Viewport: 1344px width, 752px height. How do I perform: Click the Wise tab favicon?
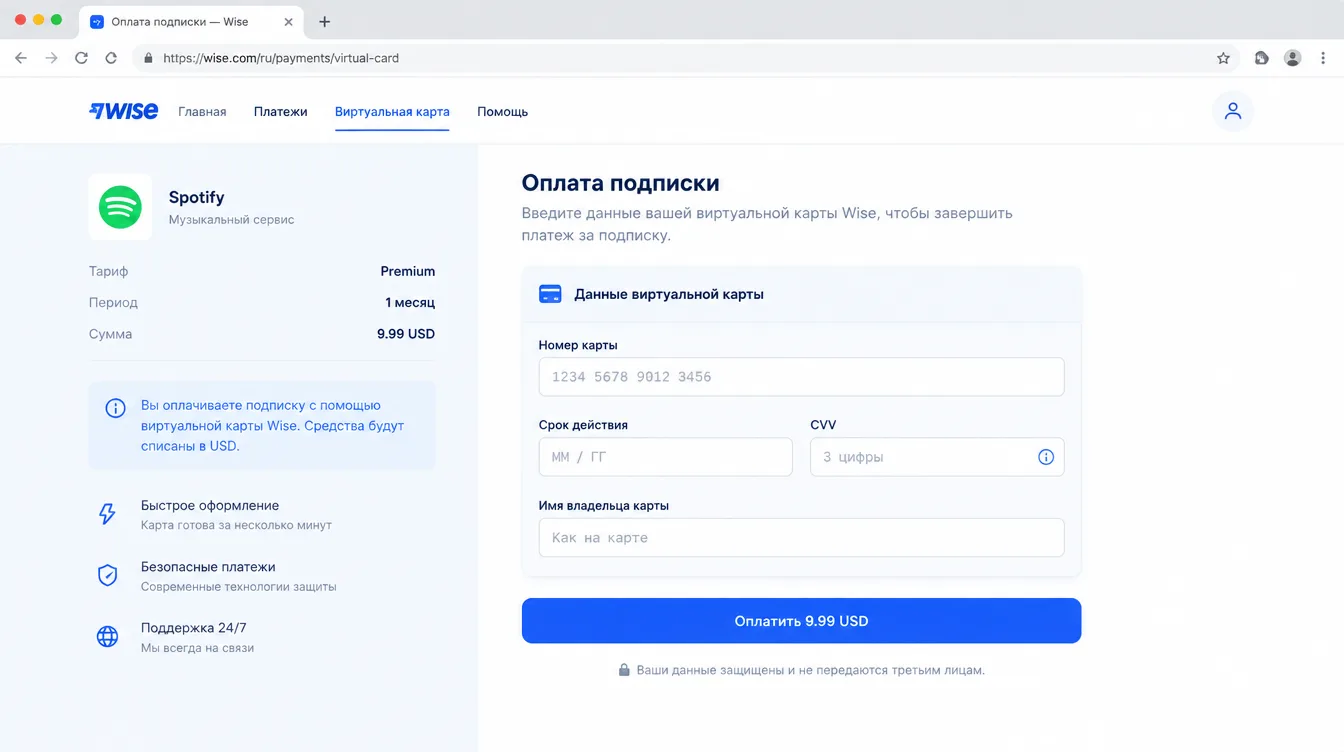tap(97, 21)
